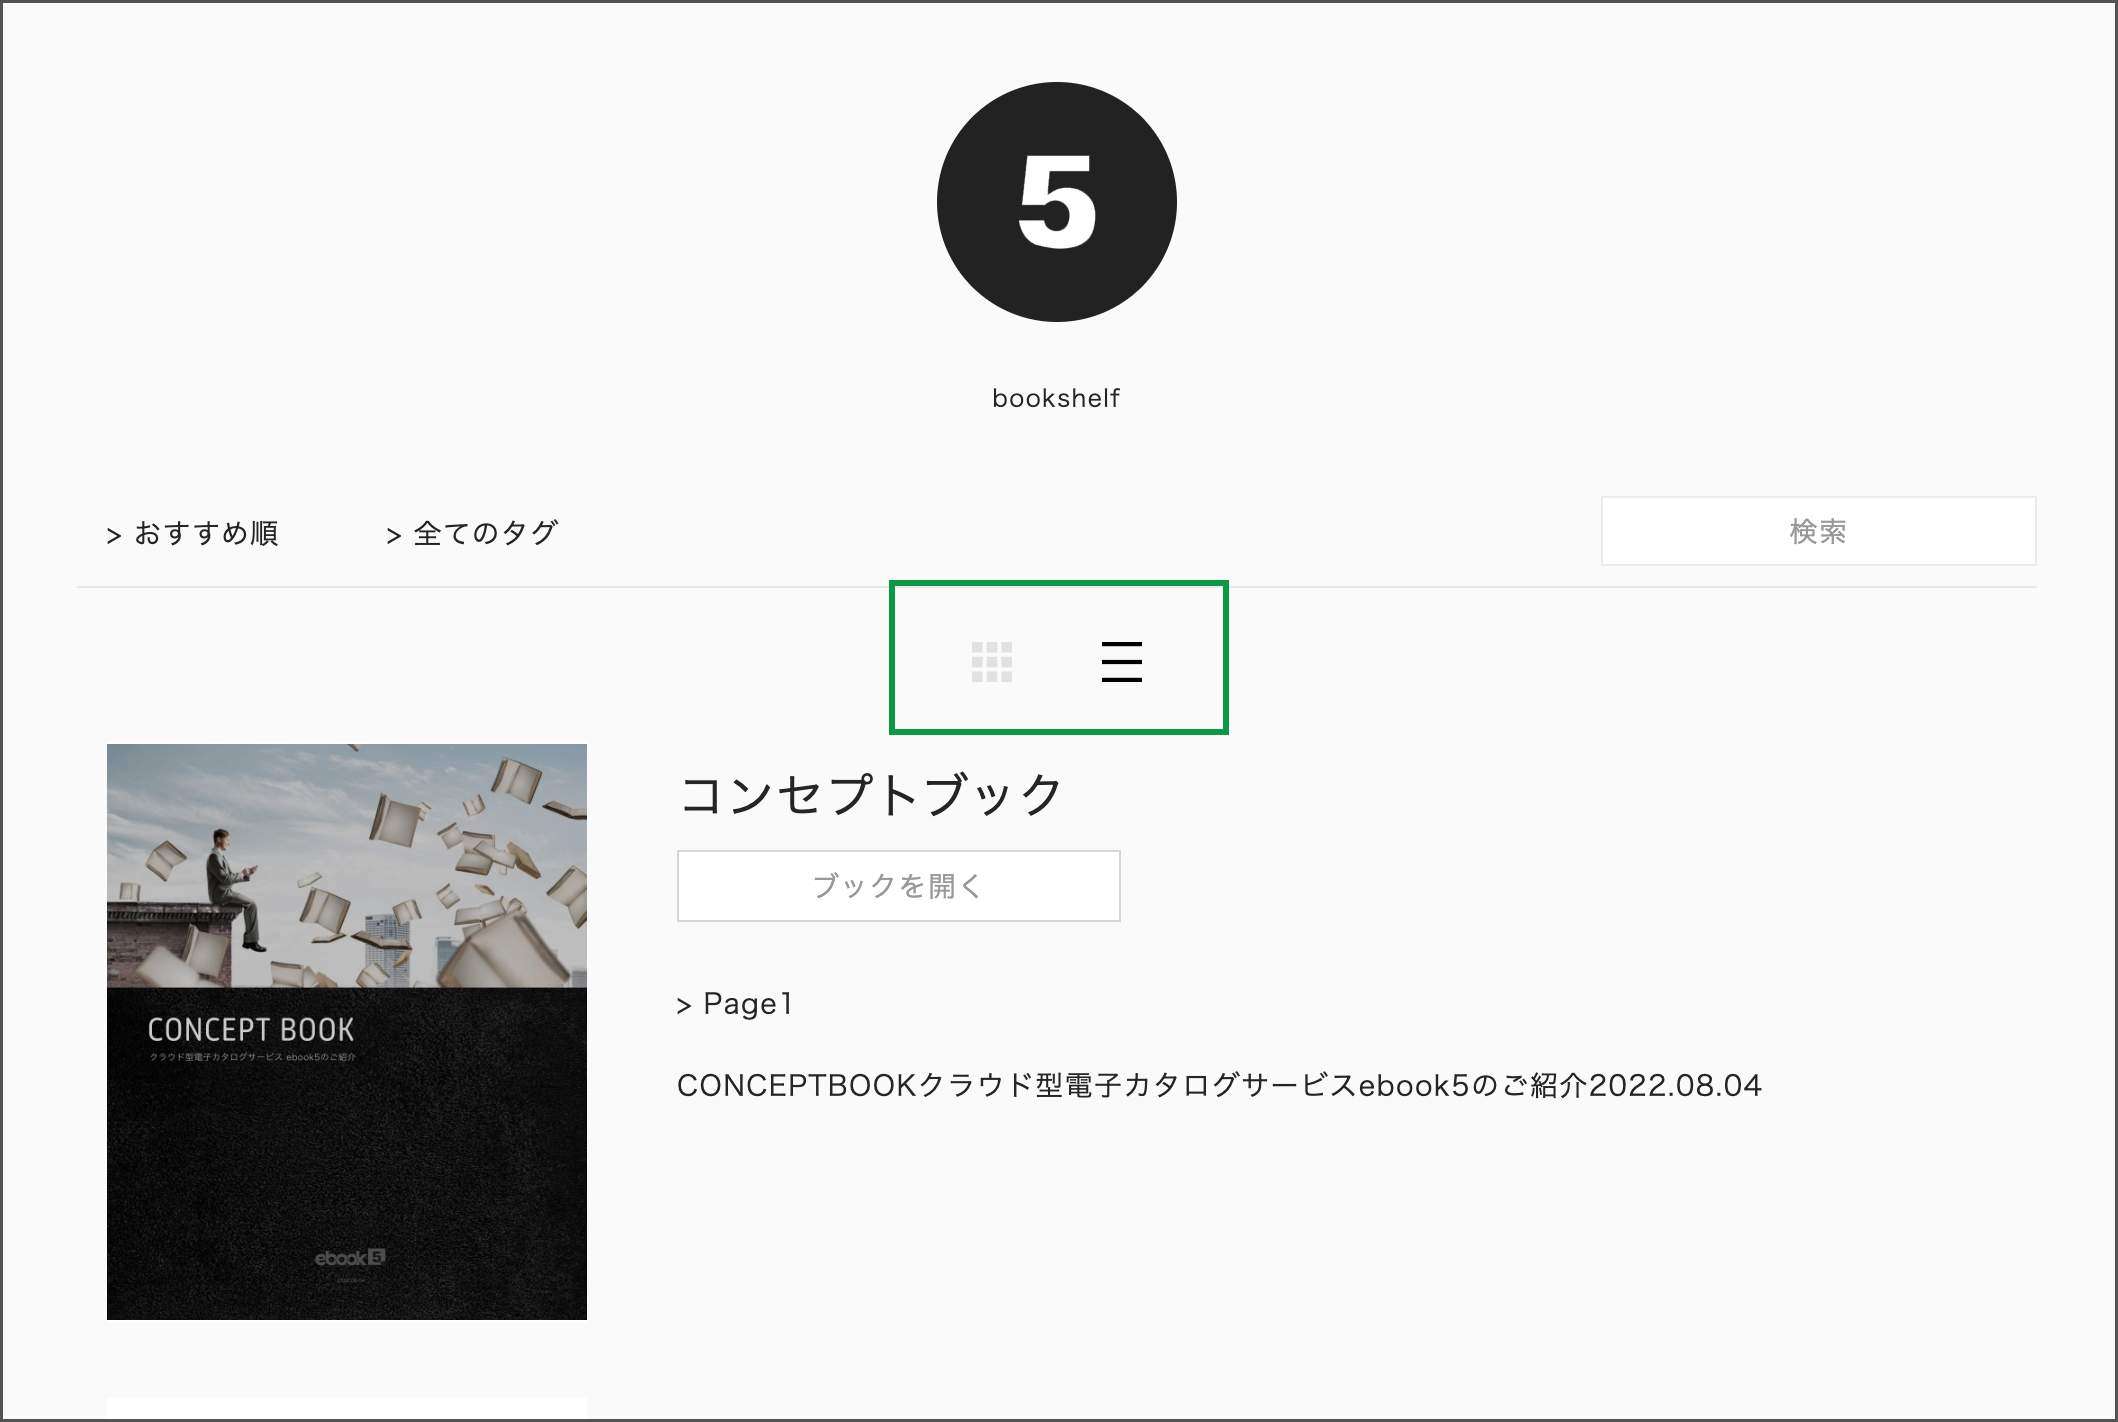Click the bookshelf label text
2118x1422 pixels.
click(1056, 398)
